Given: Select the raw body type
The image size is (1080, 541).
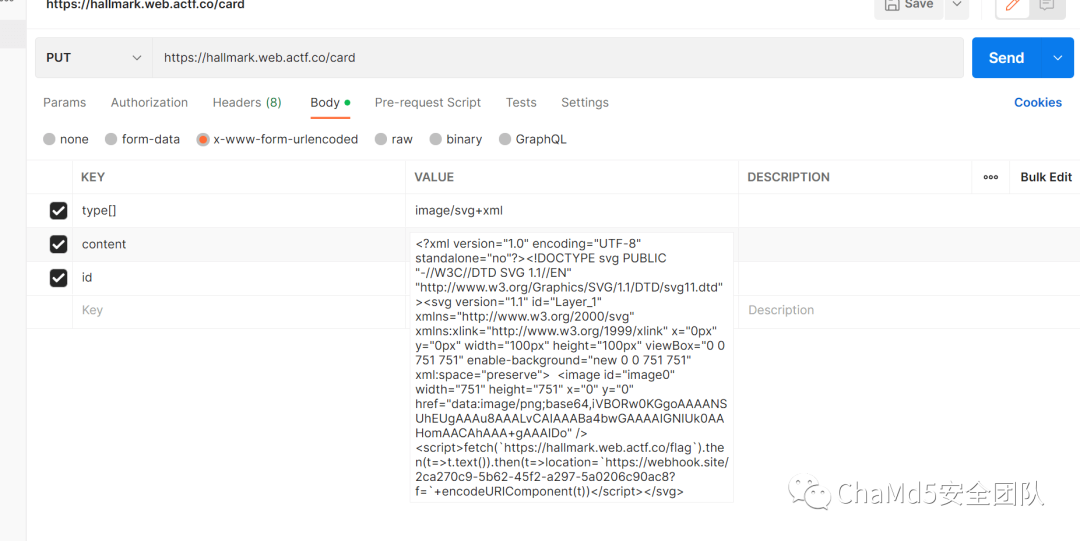Looking at the screenshot, I should tap(381, 139).
